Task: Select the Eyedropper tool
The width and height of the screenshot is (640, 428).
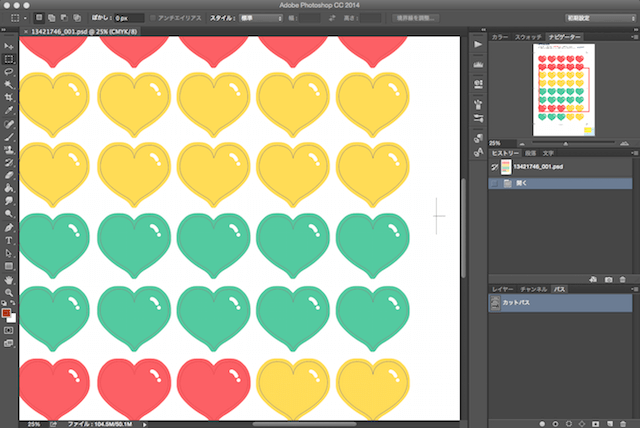Action: [x=9, y=110]
